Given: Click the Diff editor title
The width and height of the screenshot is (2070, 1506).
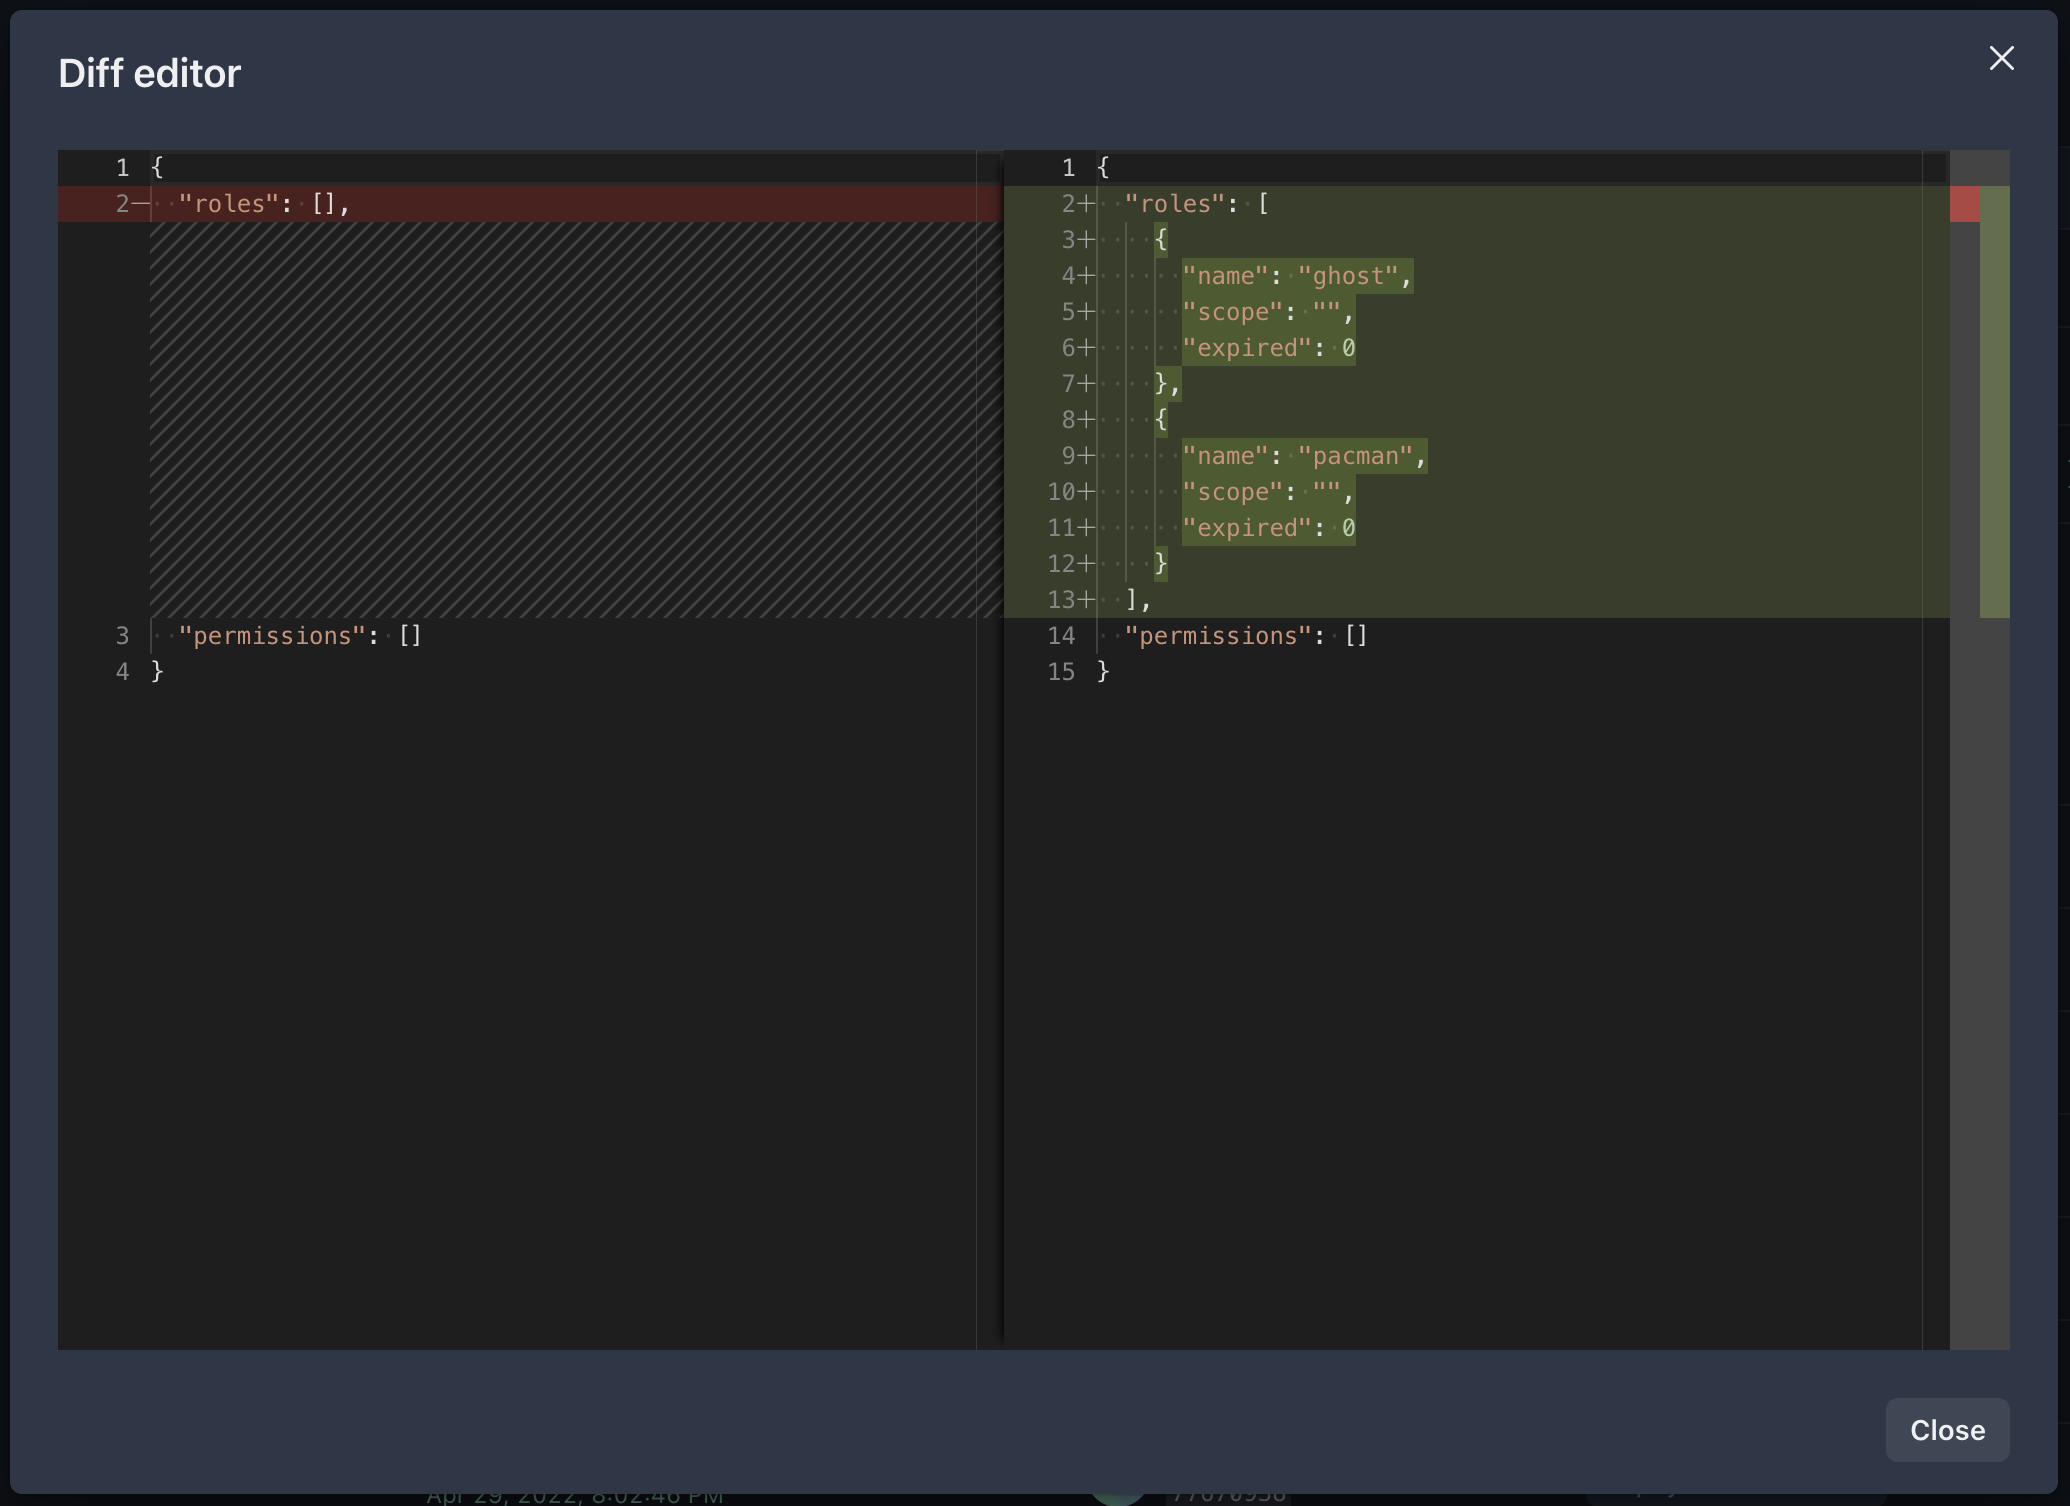Looking at the screenshot, I should click(149, 73).
